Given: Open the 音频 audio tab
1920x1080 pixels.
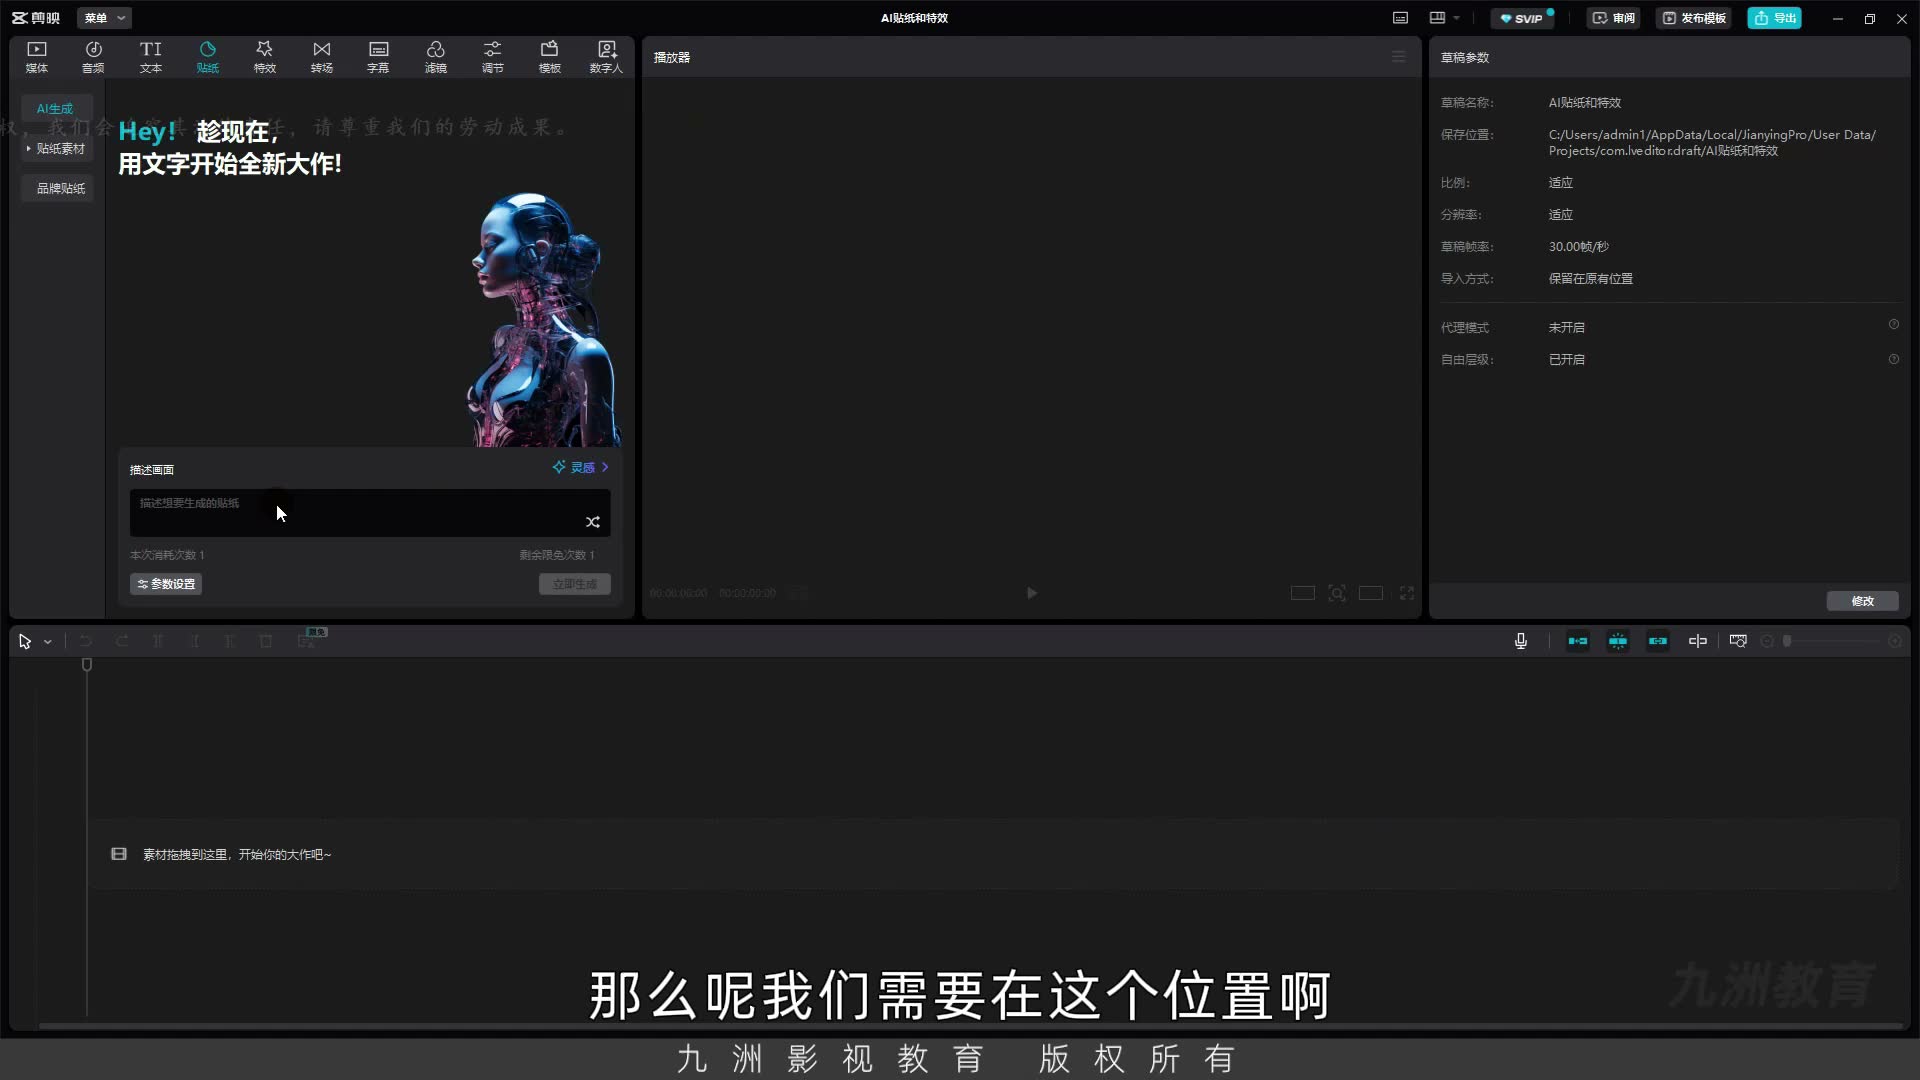Looking at the screenshot, I should pos(93,57).
